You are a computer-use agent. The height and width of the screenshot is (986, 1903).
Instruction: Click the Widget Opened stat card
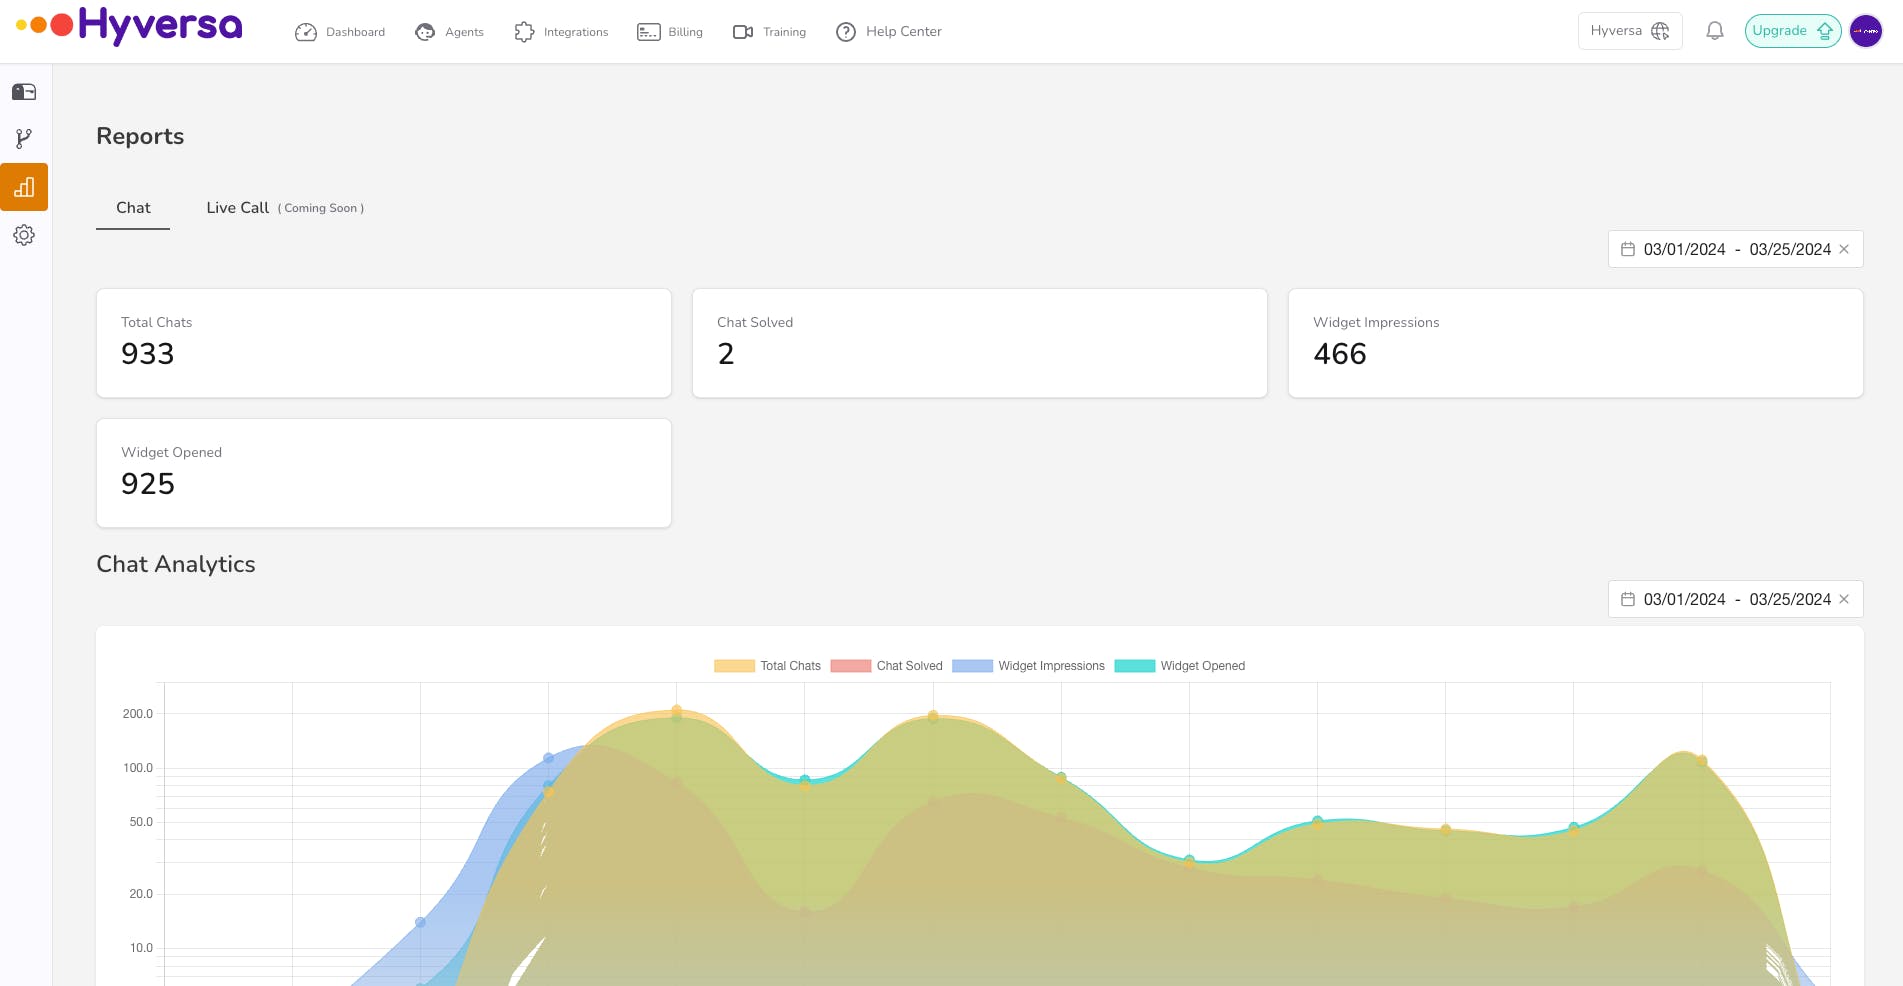tap(384, 473)
